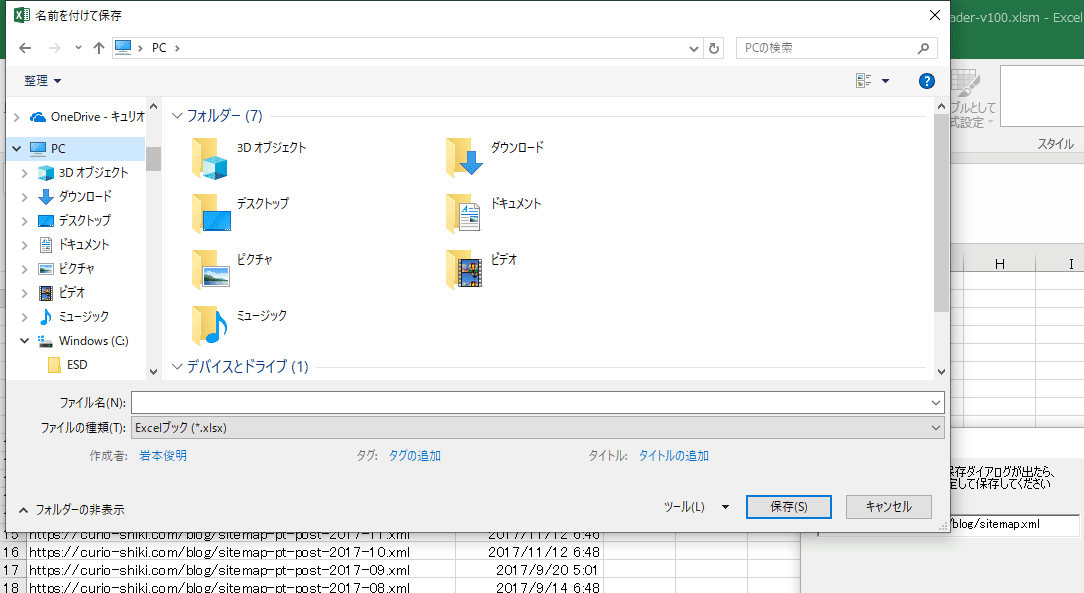Expand OneDrive tree node
This screenshot has width=1084, height=593.
coord(17,117)
